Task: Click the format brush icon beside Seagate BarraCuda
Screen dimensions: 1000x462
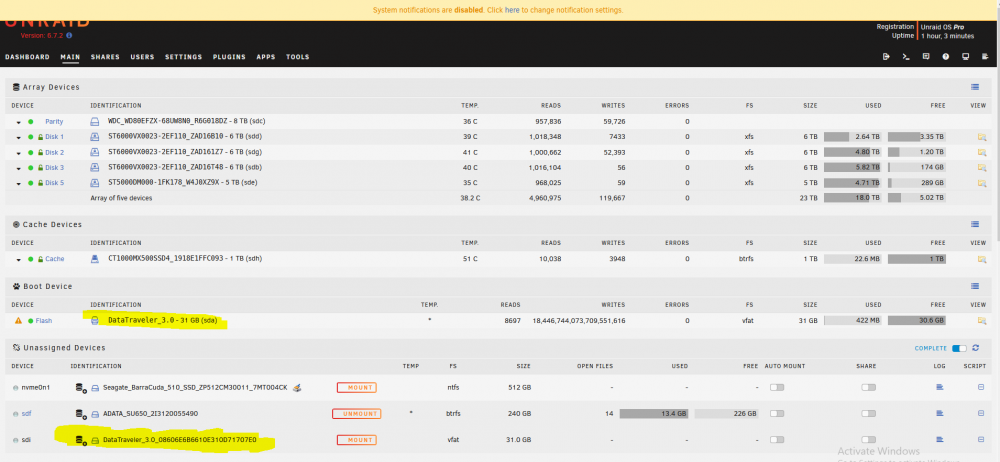Action: pos(297,387)
